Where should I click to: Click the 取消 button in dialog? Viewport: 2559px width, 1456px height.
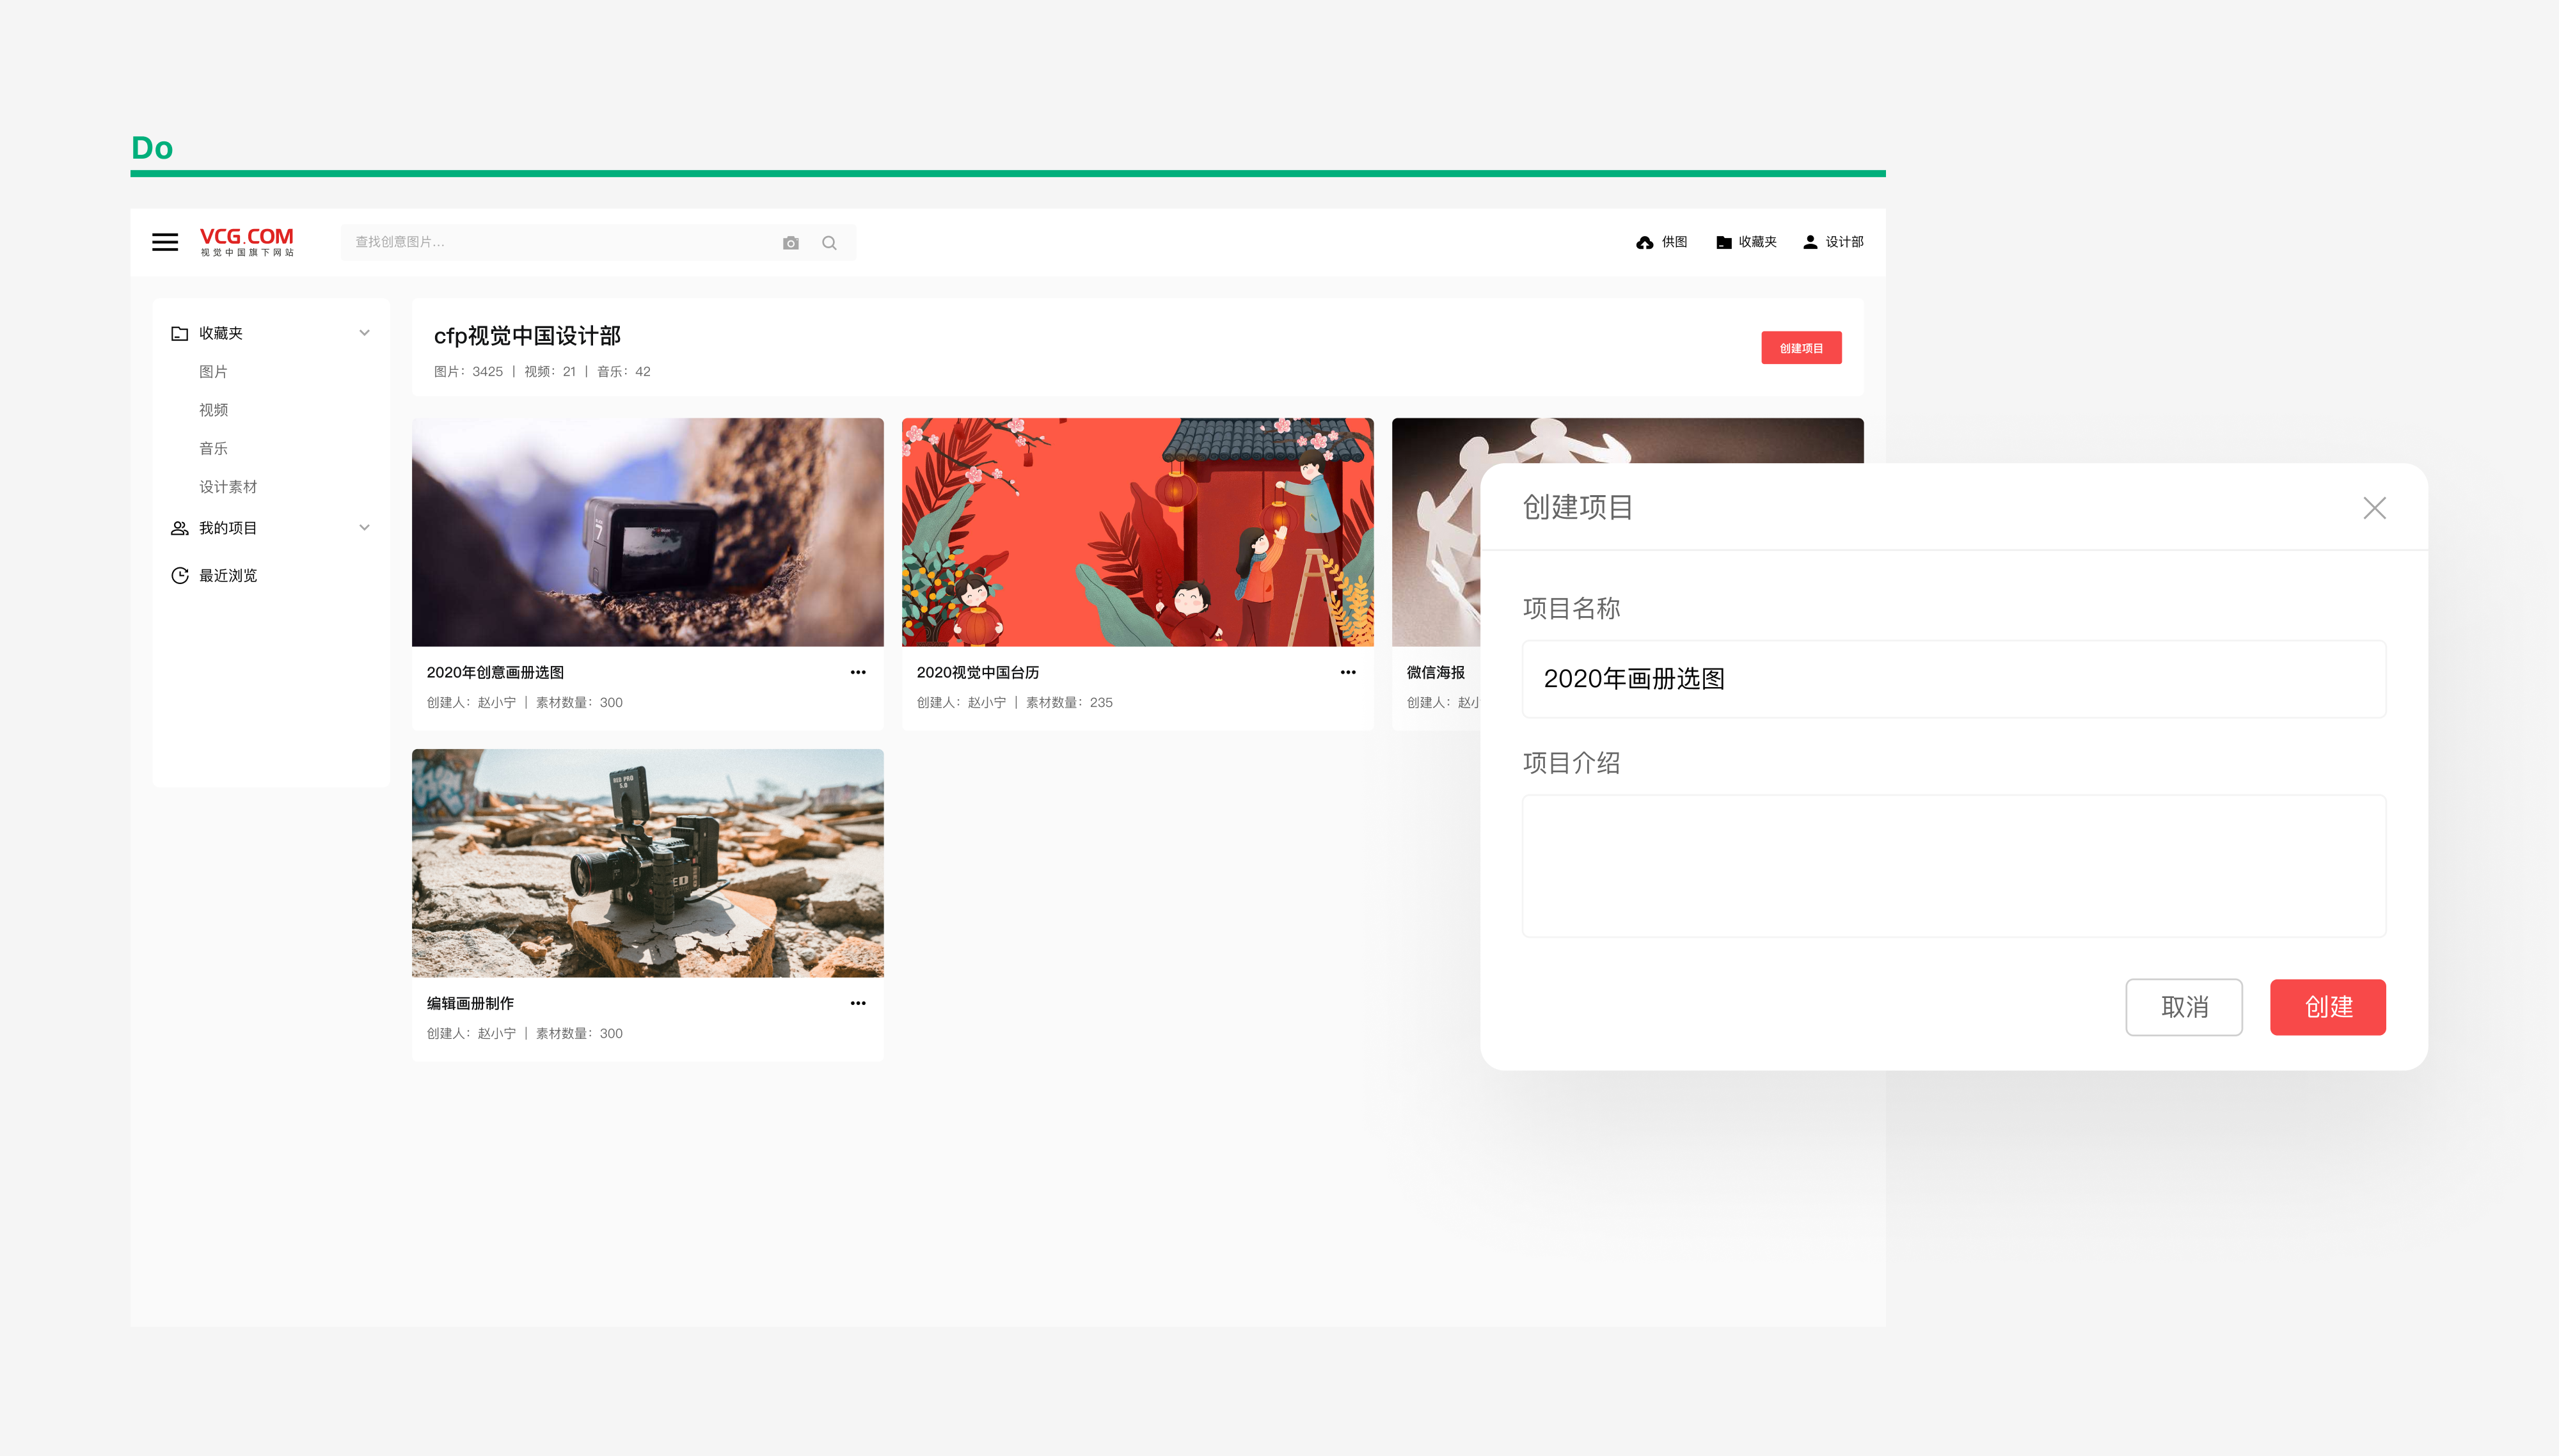tap(2184, 1007)
